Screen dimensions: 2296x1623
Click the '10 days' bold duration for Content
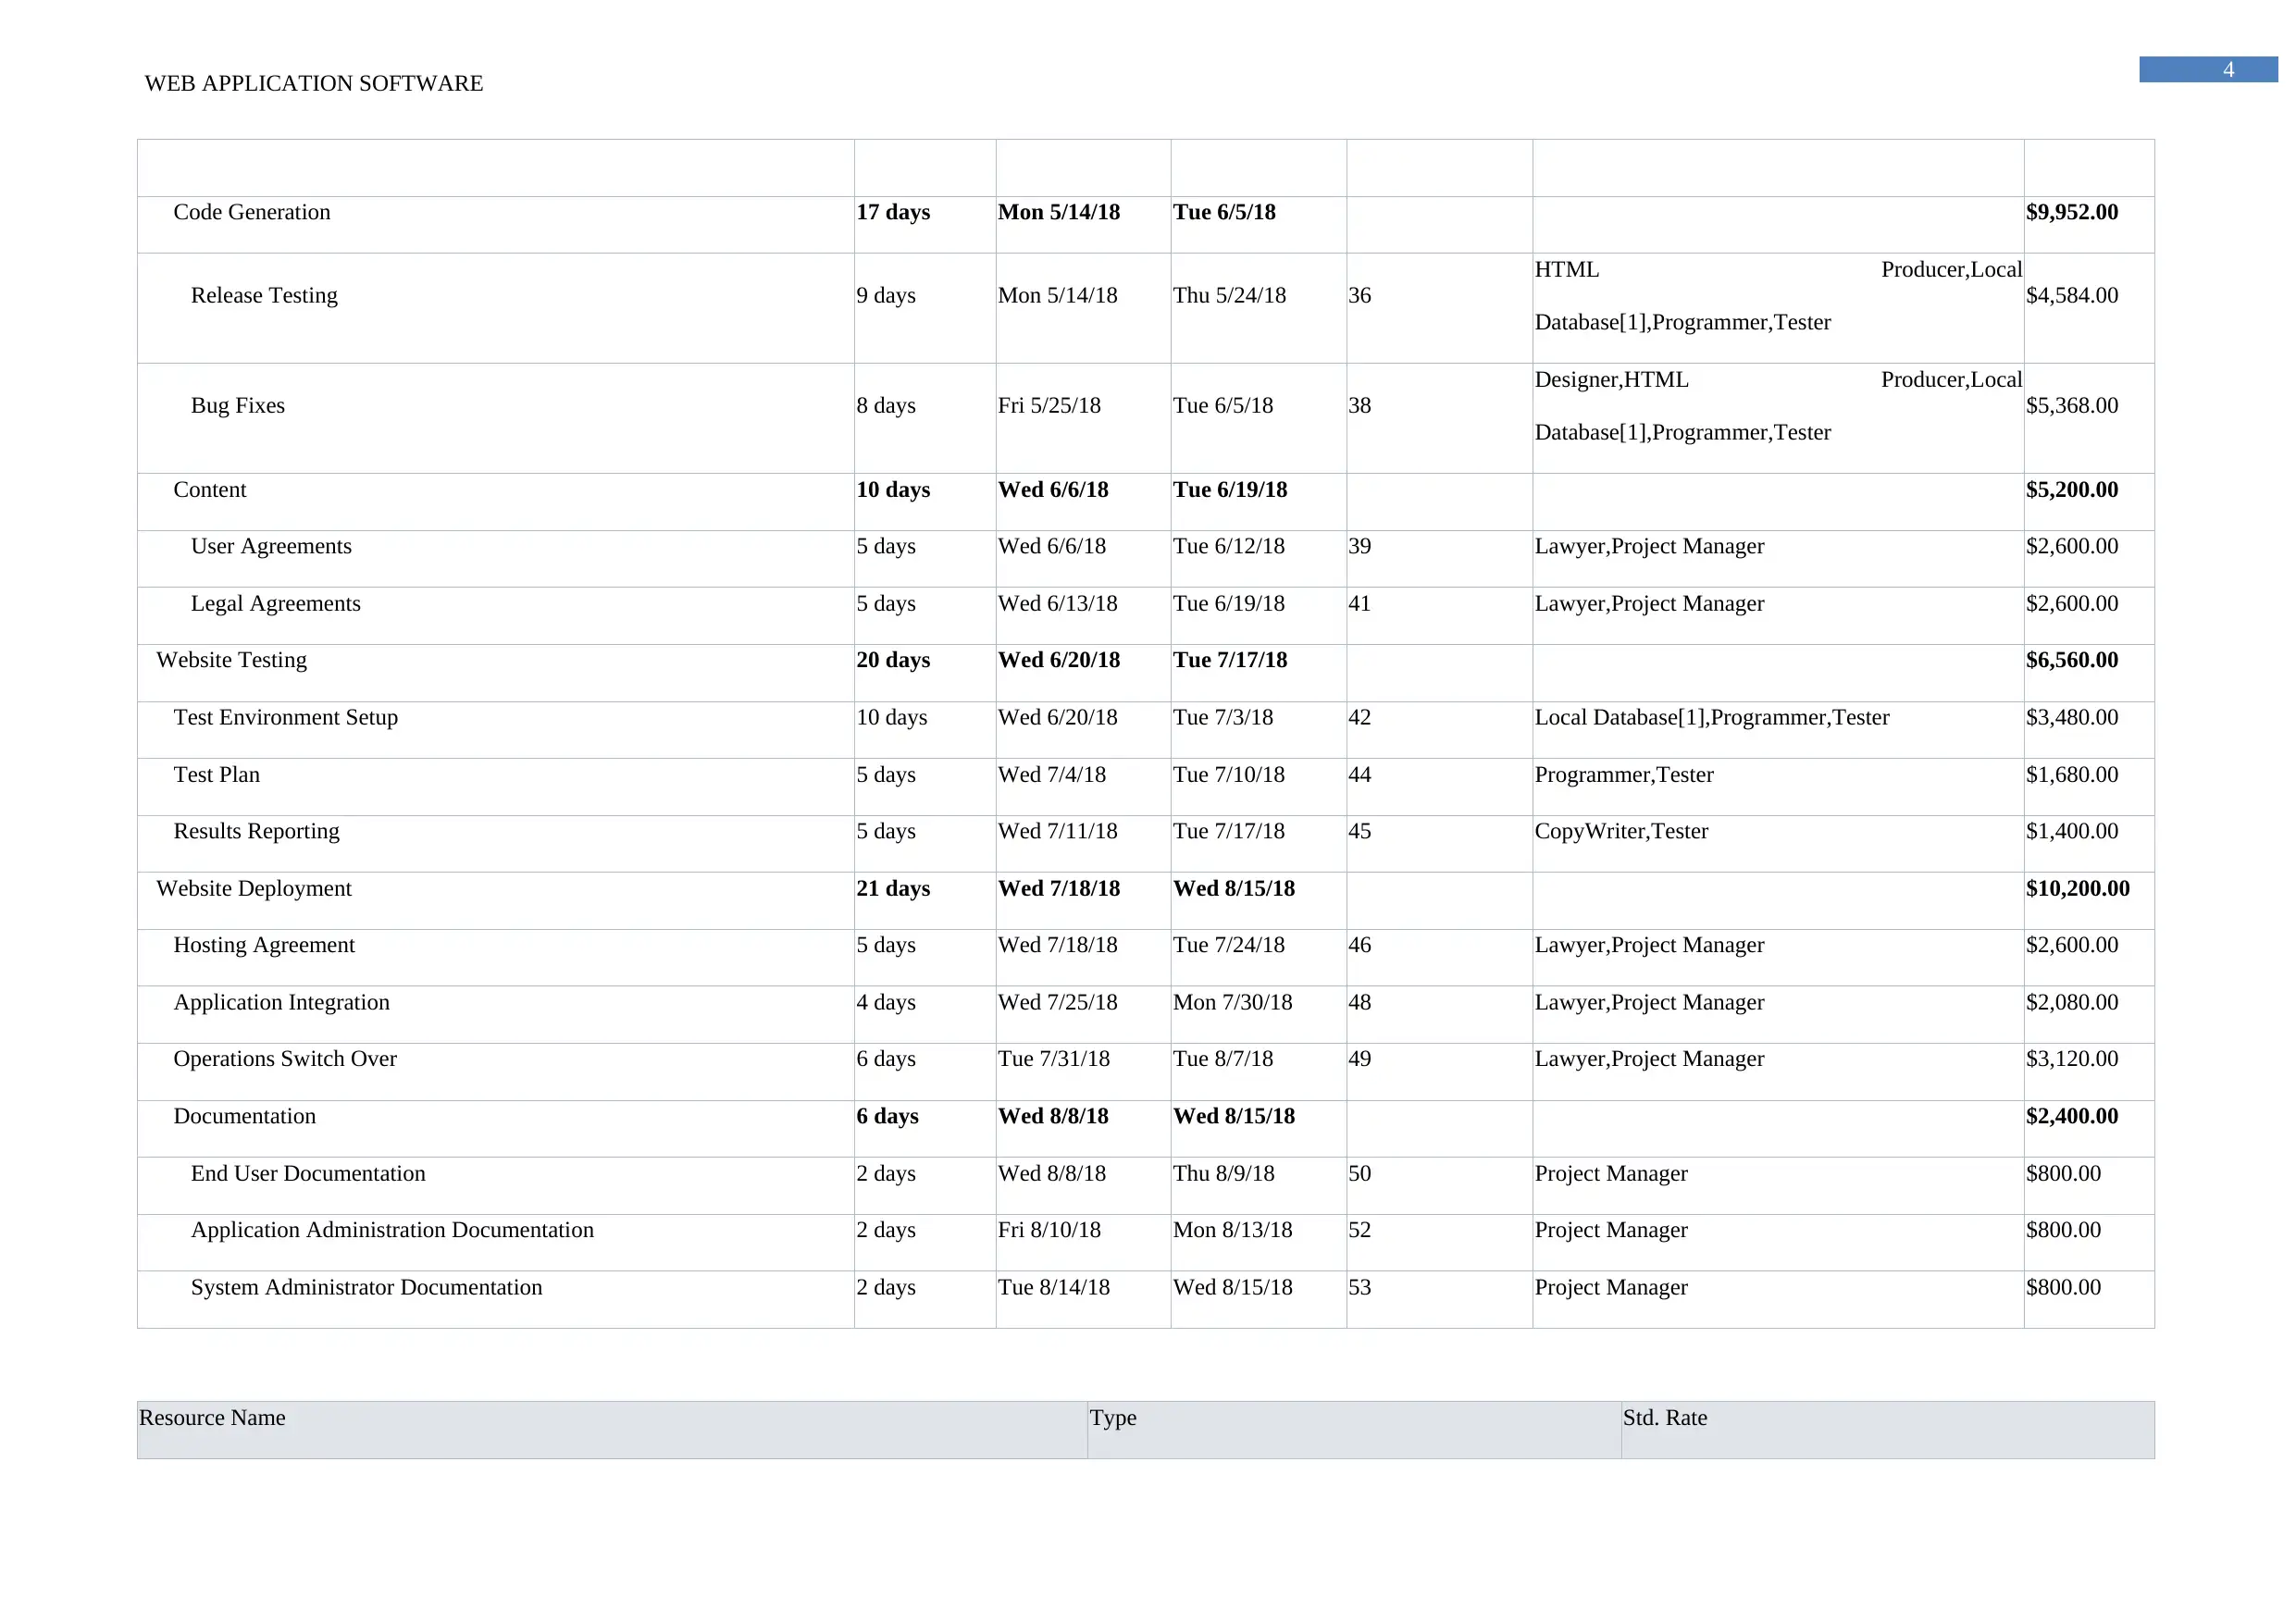(893, 489)
